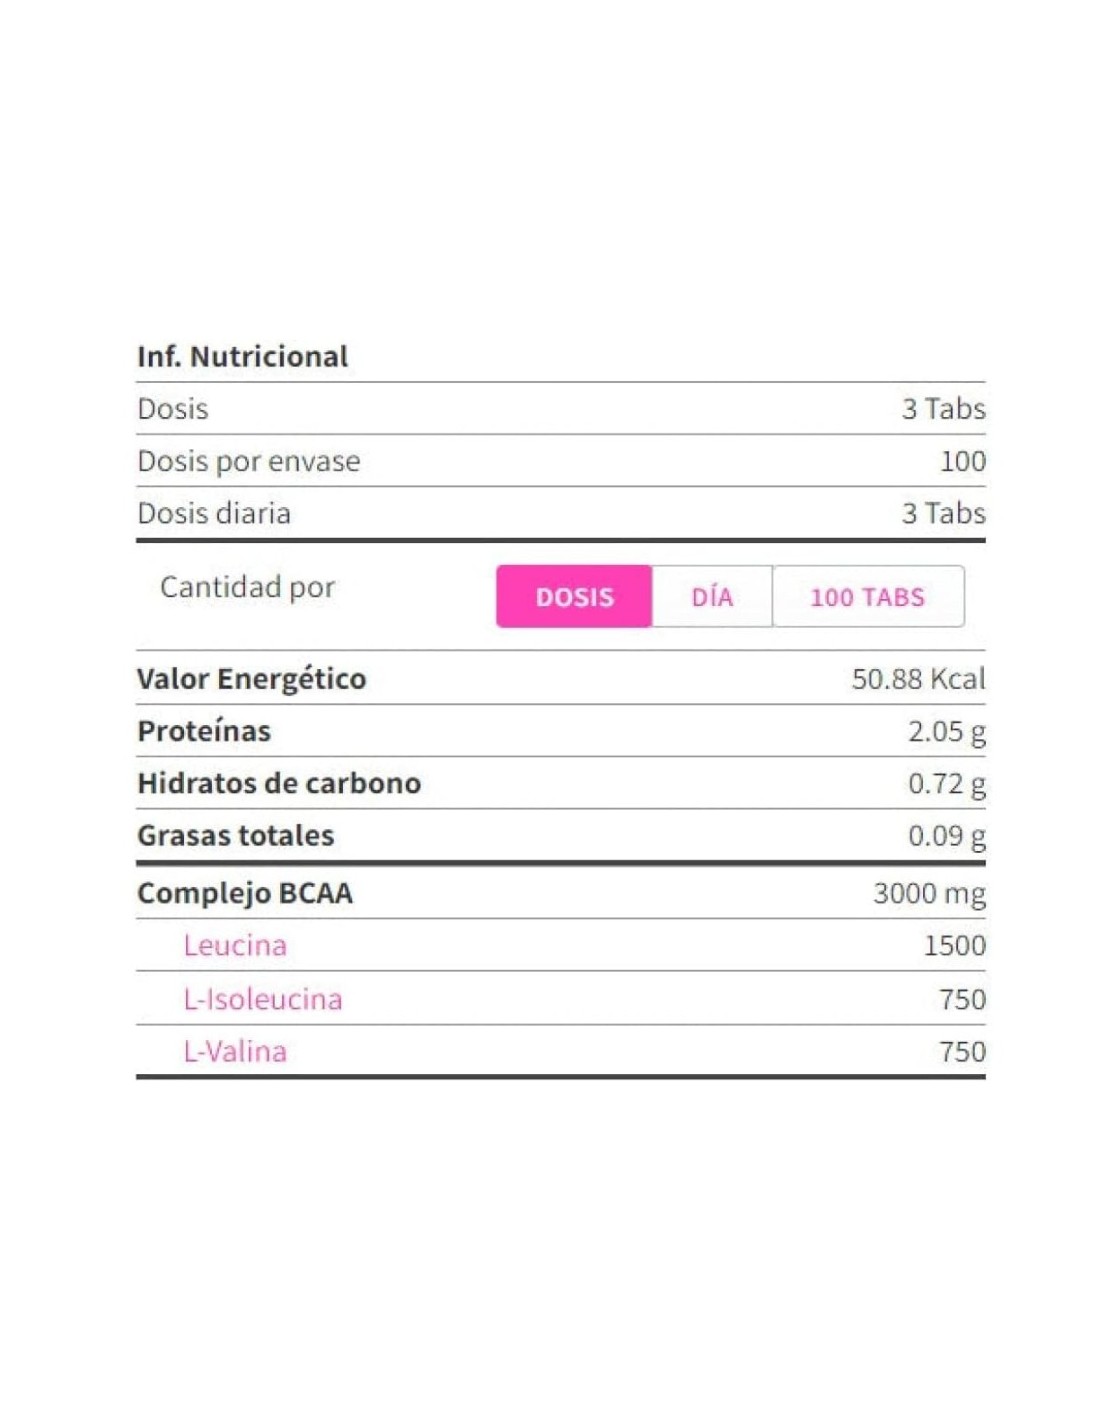The width and height of the screenshot is (1100, 1422).
Task: Open the L-Isoleucina ingredient link
Action: click(263, 999)
